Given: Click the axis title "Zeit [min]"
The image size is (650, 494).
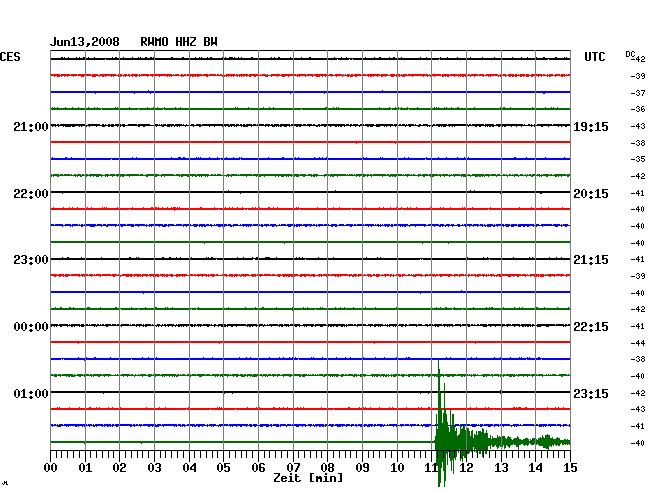Looking at the screenshot, I should coord(308,478).
